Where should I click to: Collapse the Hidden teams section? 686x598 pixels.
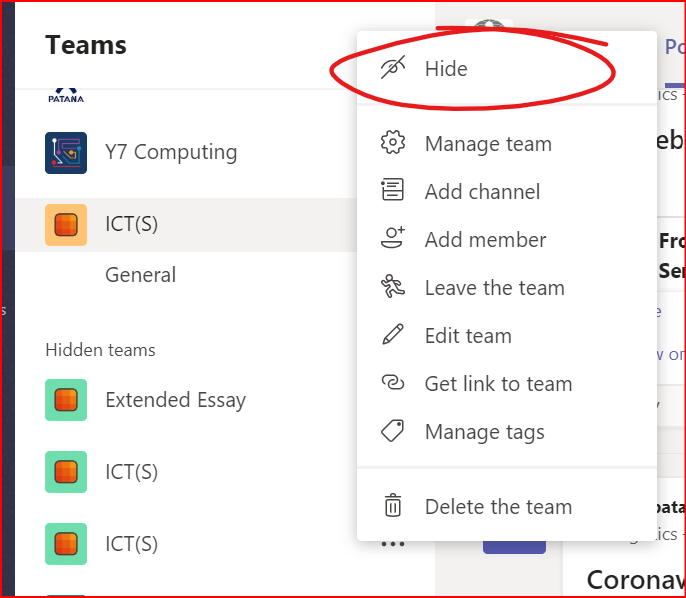click(x=100, y=350)
